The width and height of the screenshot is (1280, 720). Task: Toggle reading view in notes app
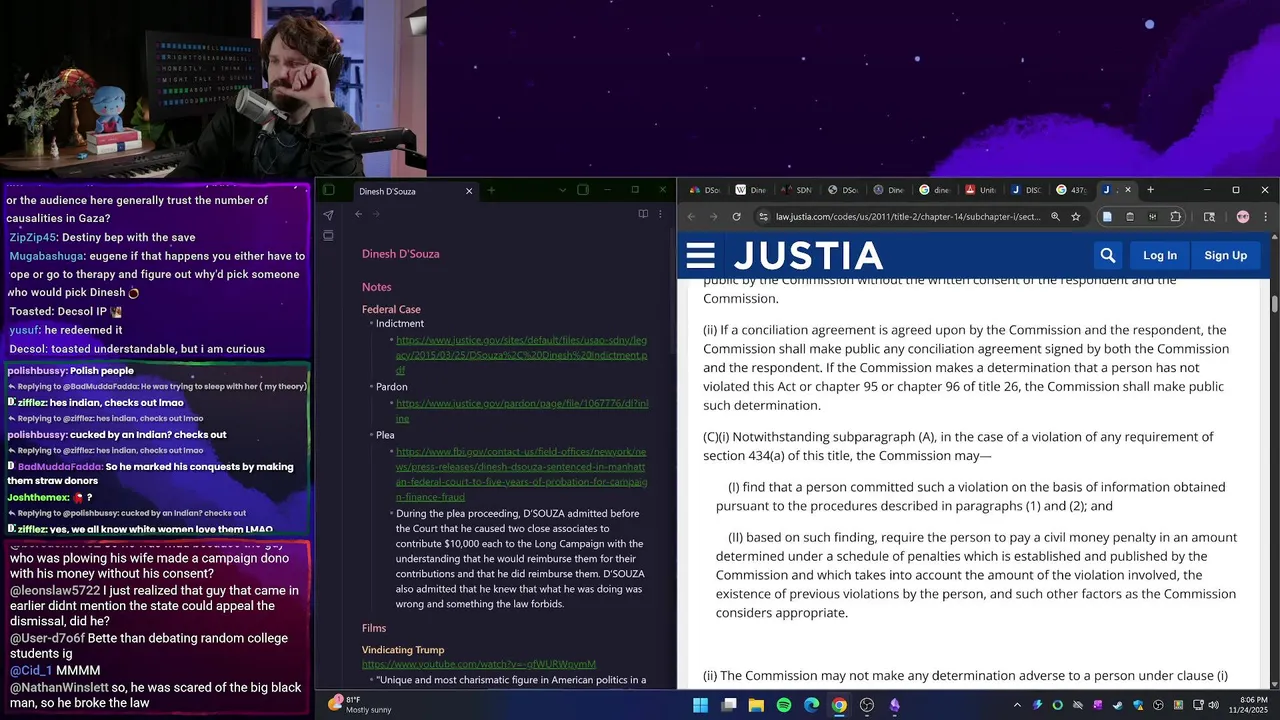click(643, 214)
